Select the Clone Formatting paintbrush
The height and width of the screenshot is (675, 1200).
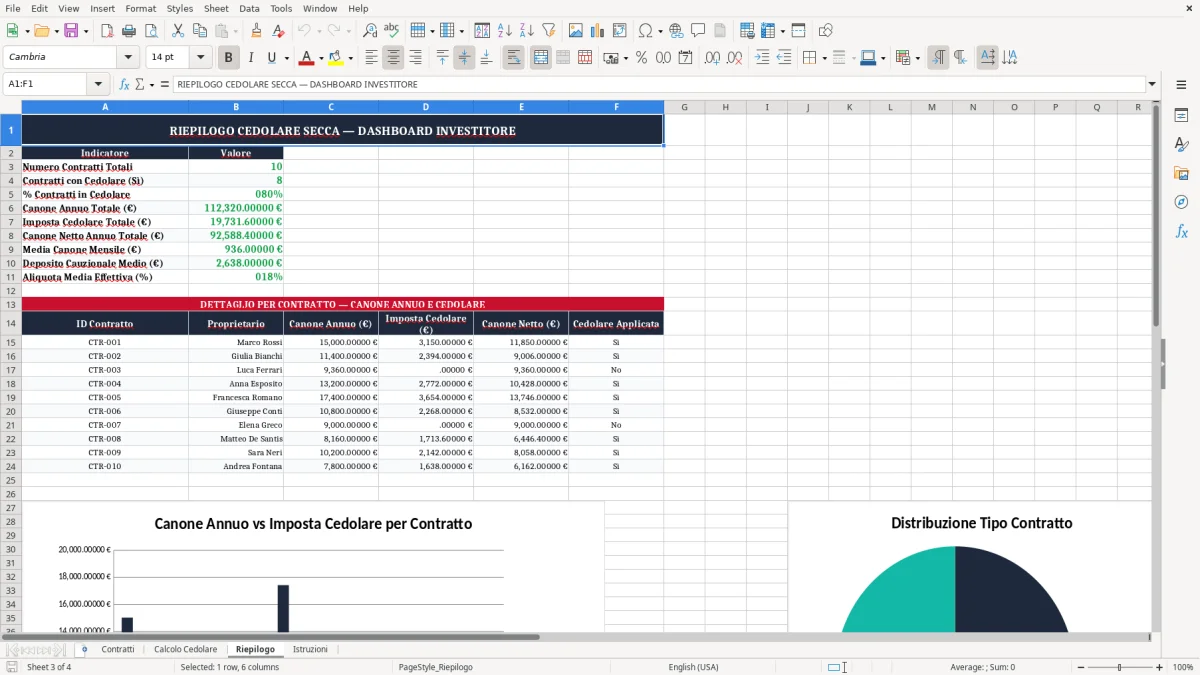click(x=257, y=31)
